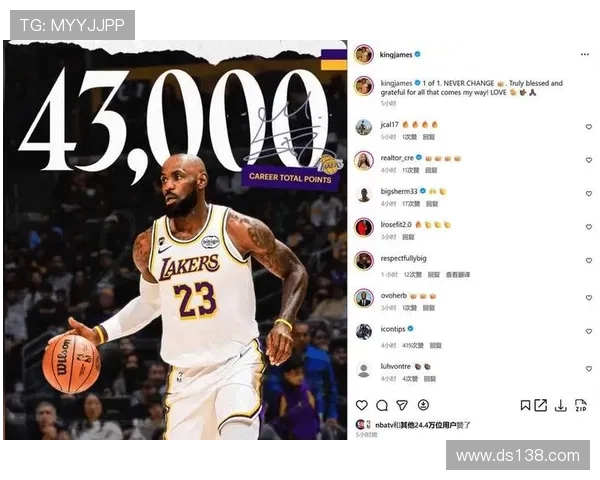
Task: Click the circular download icon beside share
Action: [x=423, y=405]
